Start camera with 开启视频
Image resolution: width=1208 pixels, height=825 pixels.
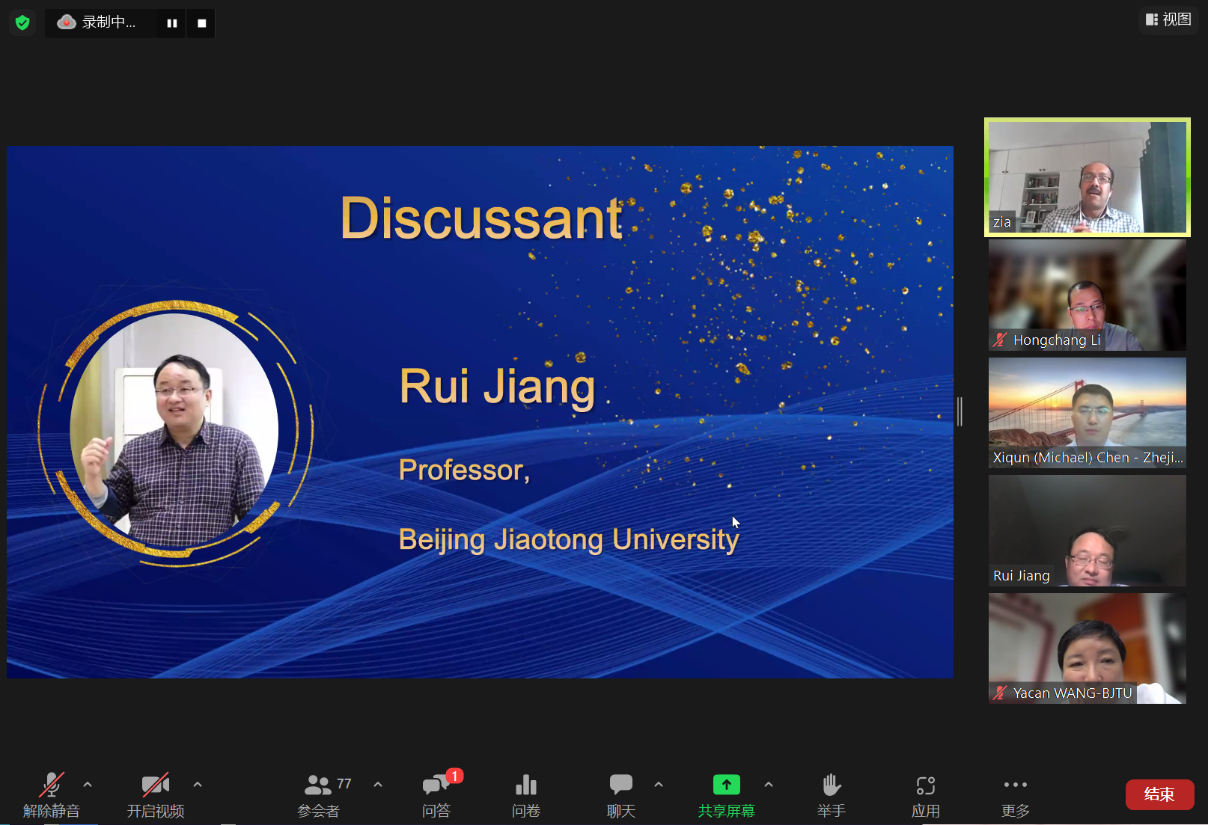point(155,796)
